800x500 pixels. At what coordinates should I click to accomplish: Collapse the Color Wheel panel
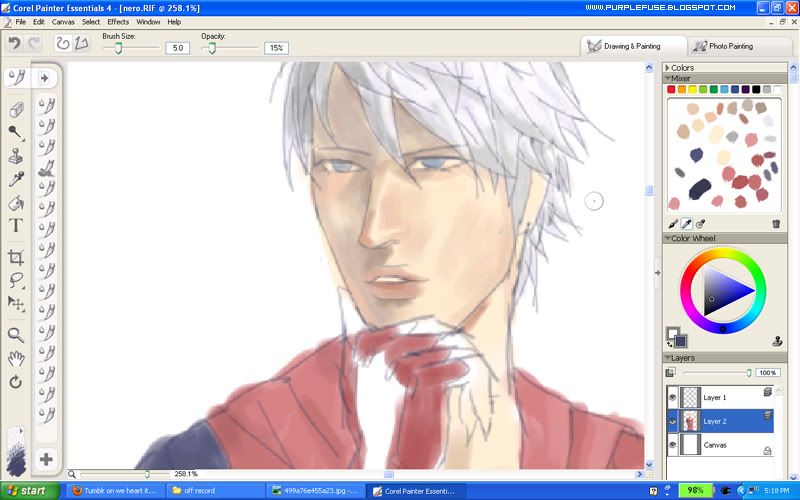[x=667, y=238]
